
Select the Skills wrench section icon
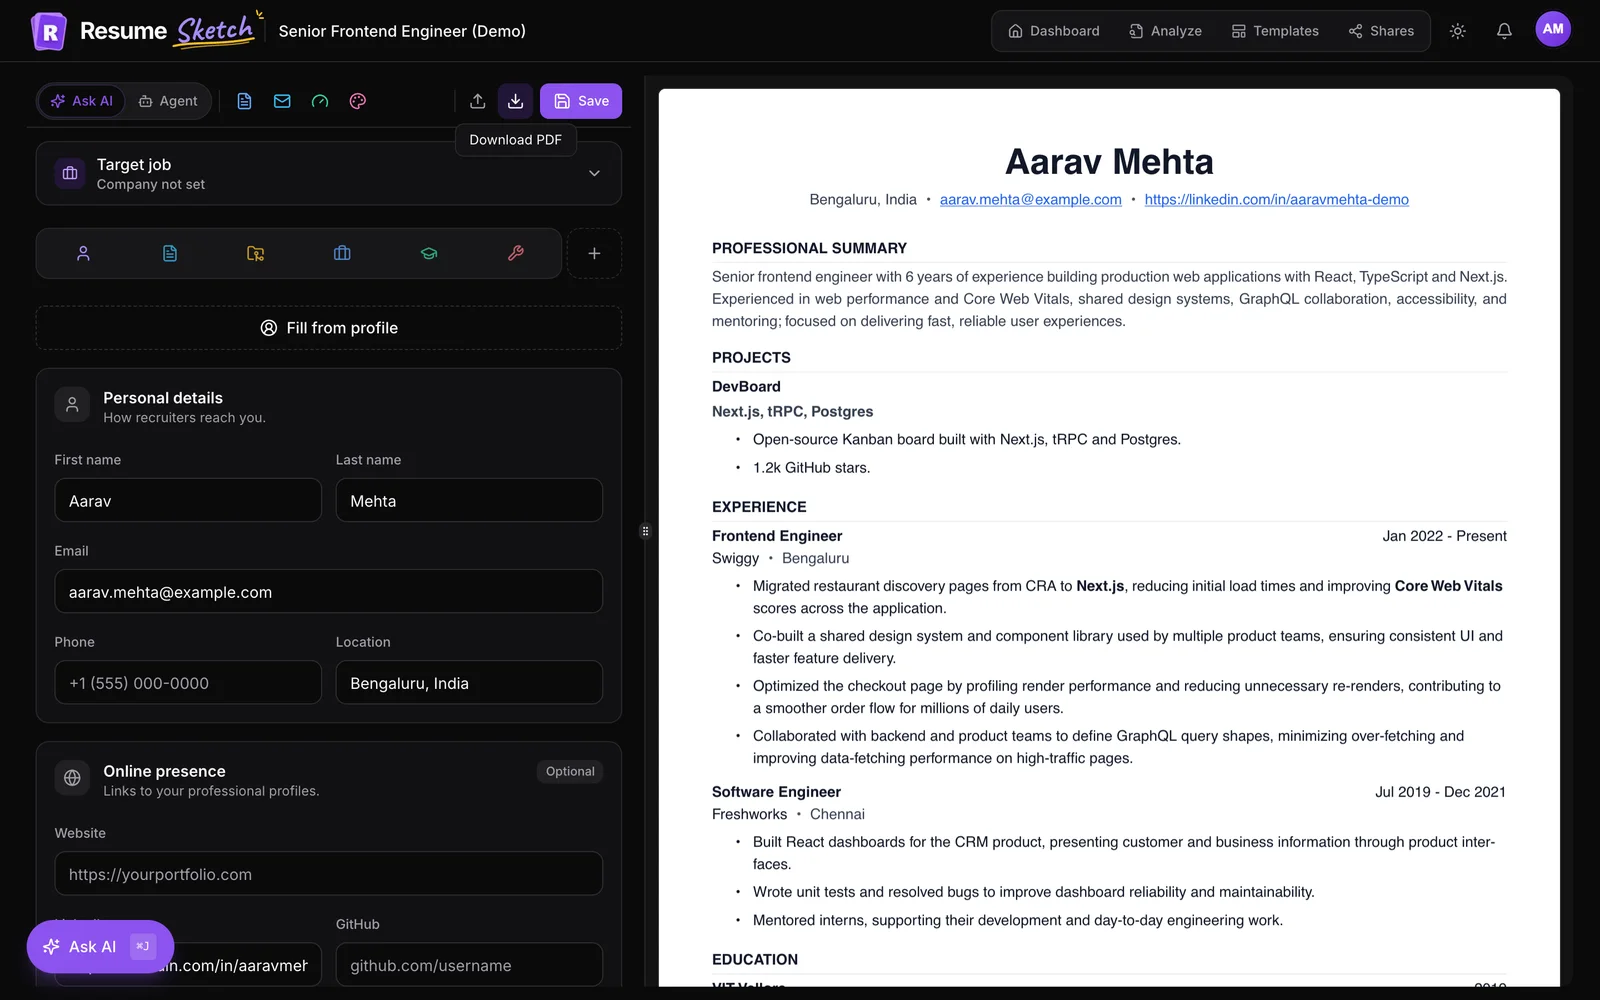pos(516,253)
